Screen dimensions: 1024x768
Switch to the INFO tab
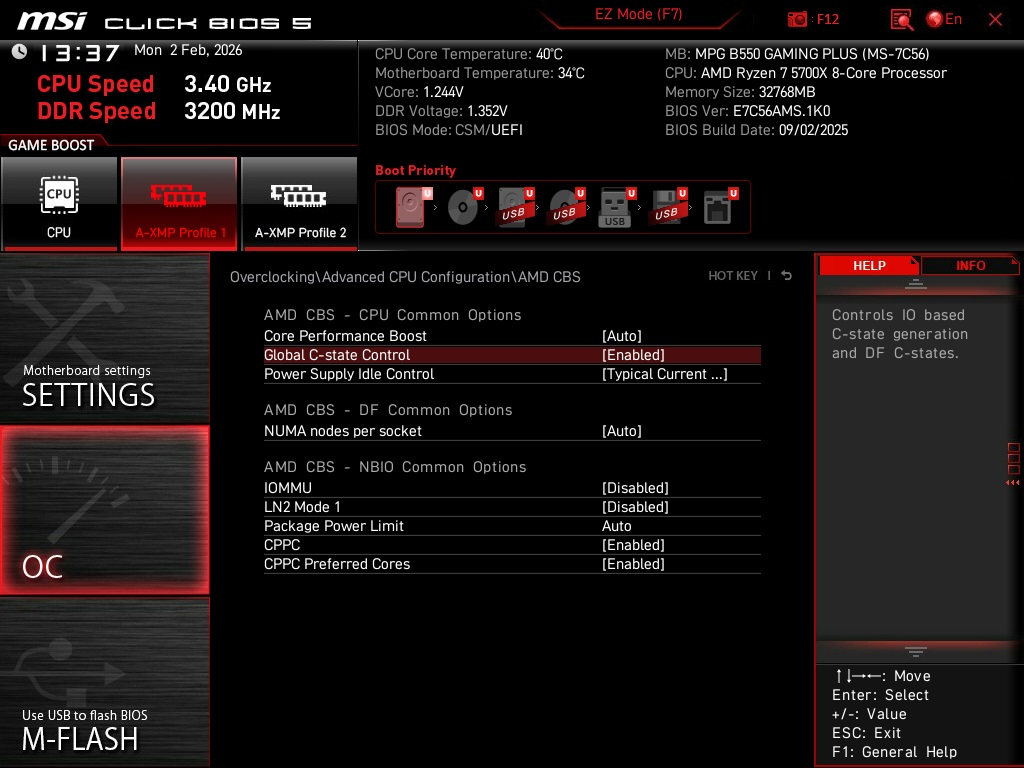coord(970,266)
